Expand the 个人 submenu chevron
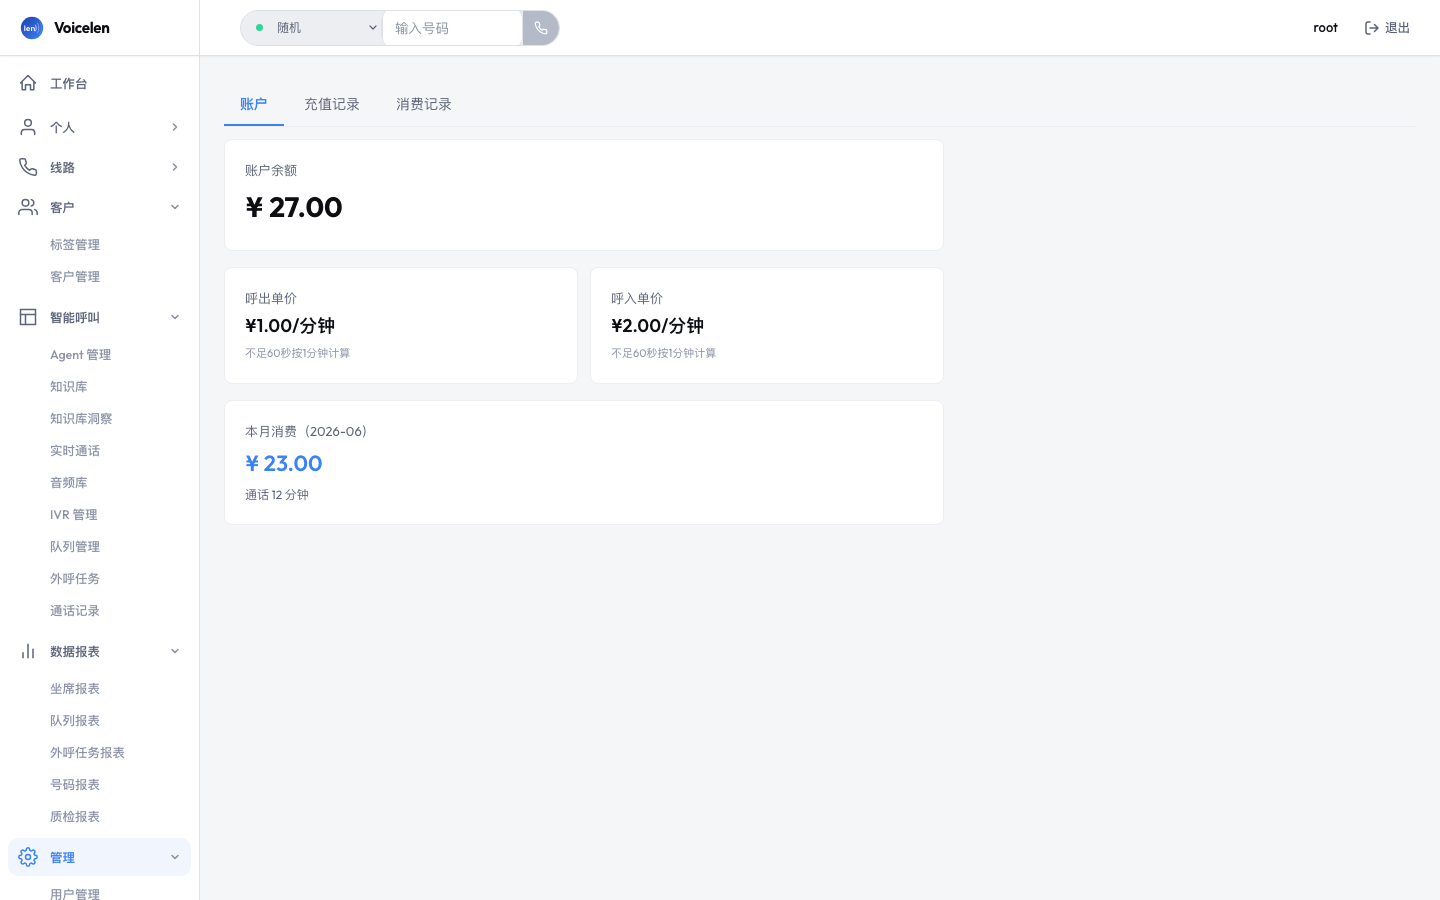This screenshot has width=1440, height=900. pos(175,127)
